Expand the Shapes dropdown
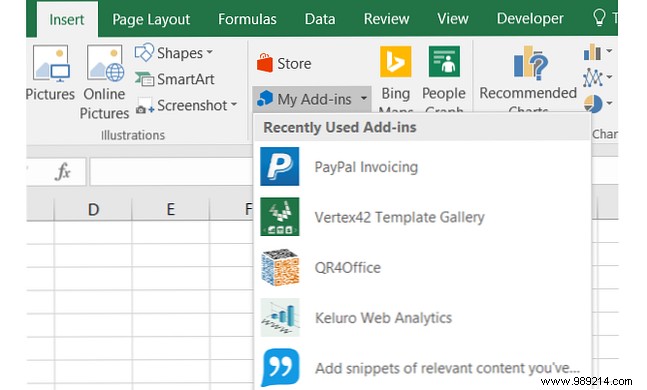The height and width of the screenshot is (390, 647). [210, 52]
